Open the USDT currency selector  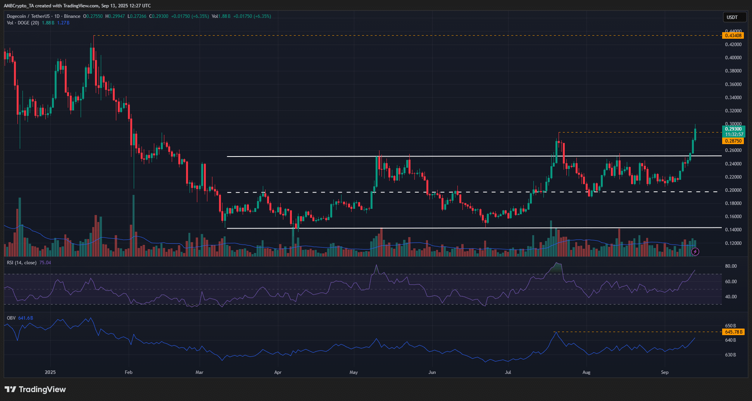[732, 17]
